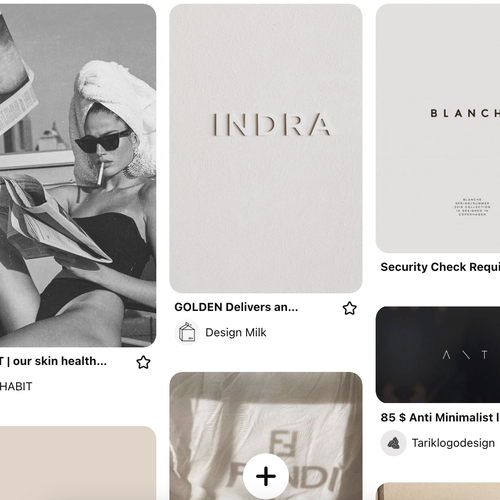Click the small BLANCHE collection text block
The image size is (500, 500).
tap(472, 207)
